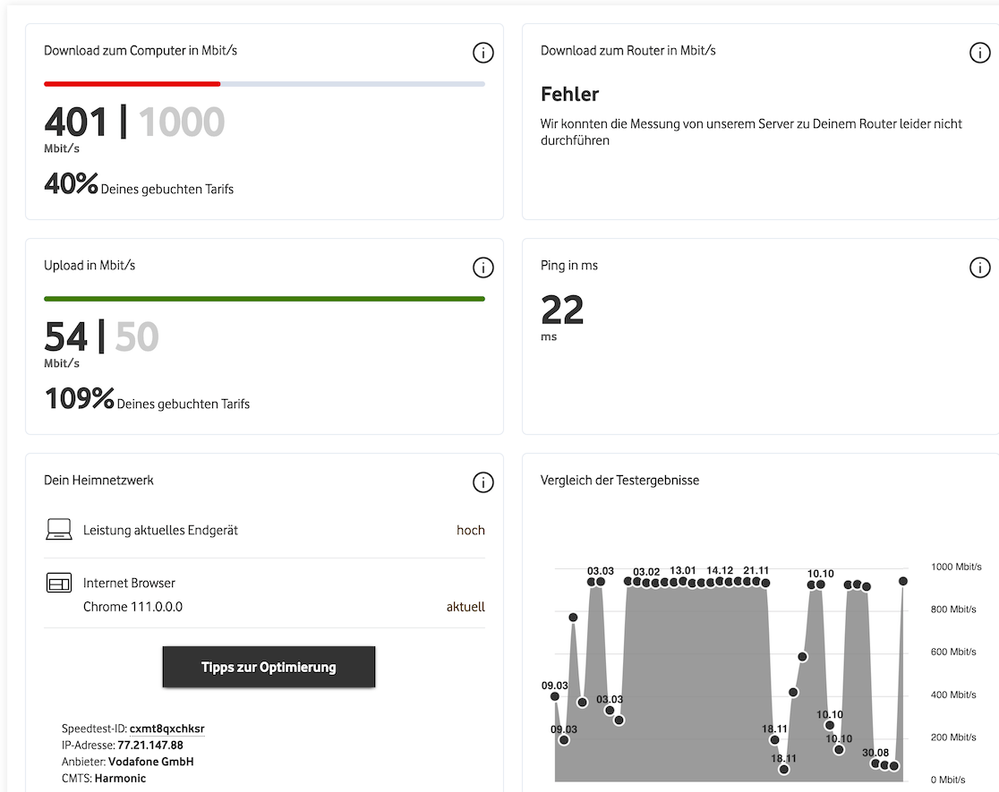Click the 401 Mbit/s download result

[x=76, y=123]
